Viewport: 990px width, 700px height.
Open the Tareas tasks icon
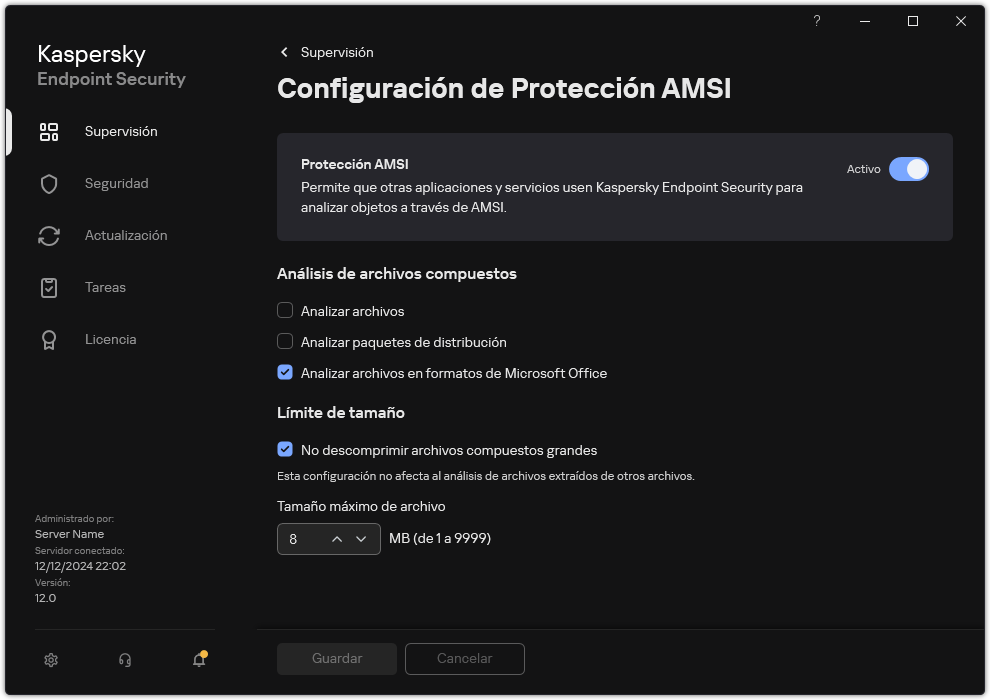[x=49, y=287]
